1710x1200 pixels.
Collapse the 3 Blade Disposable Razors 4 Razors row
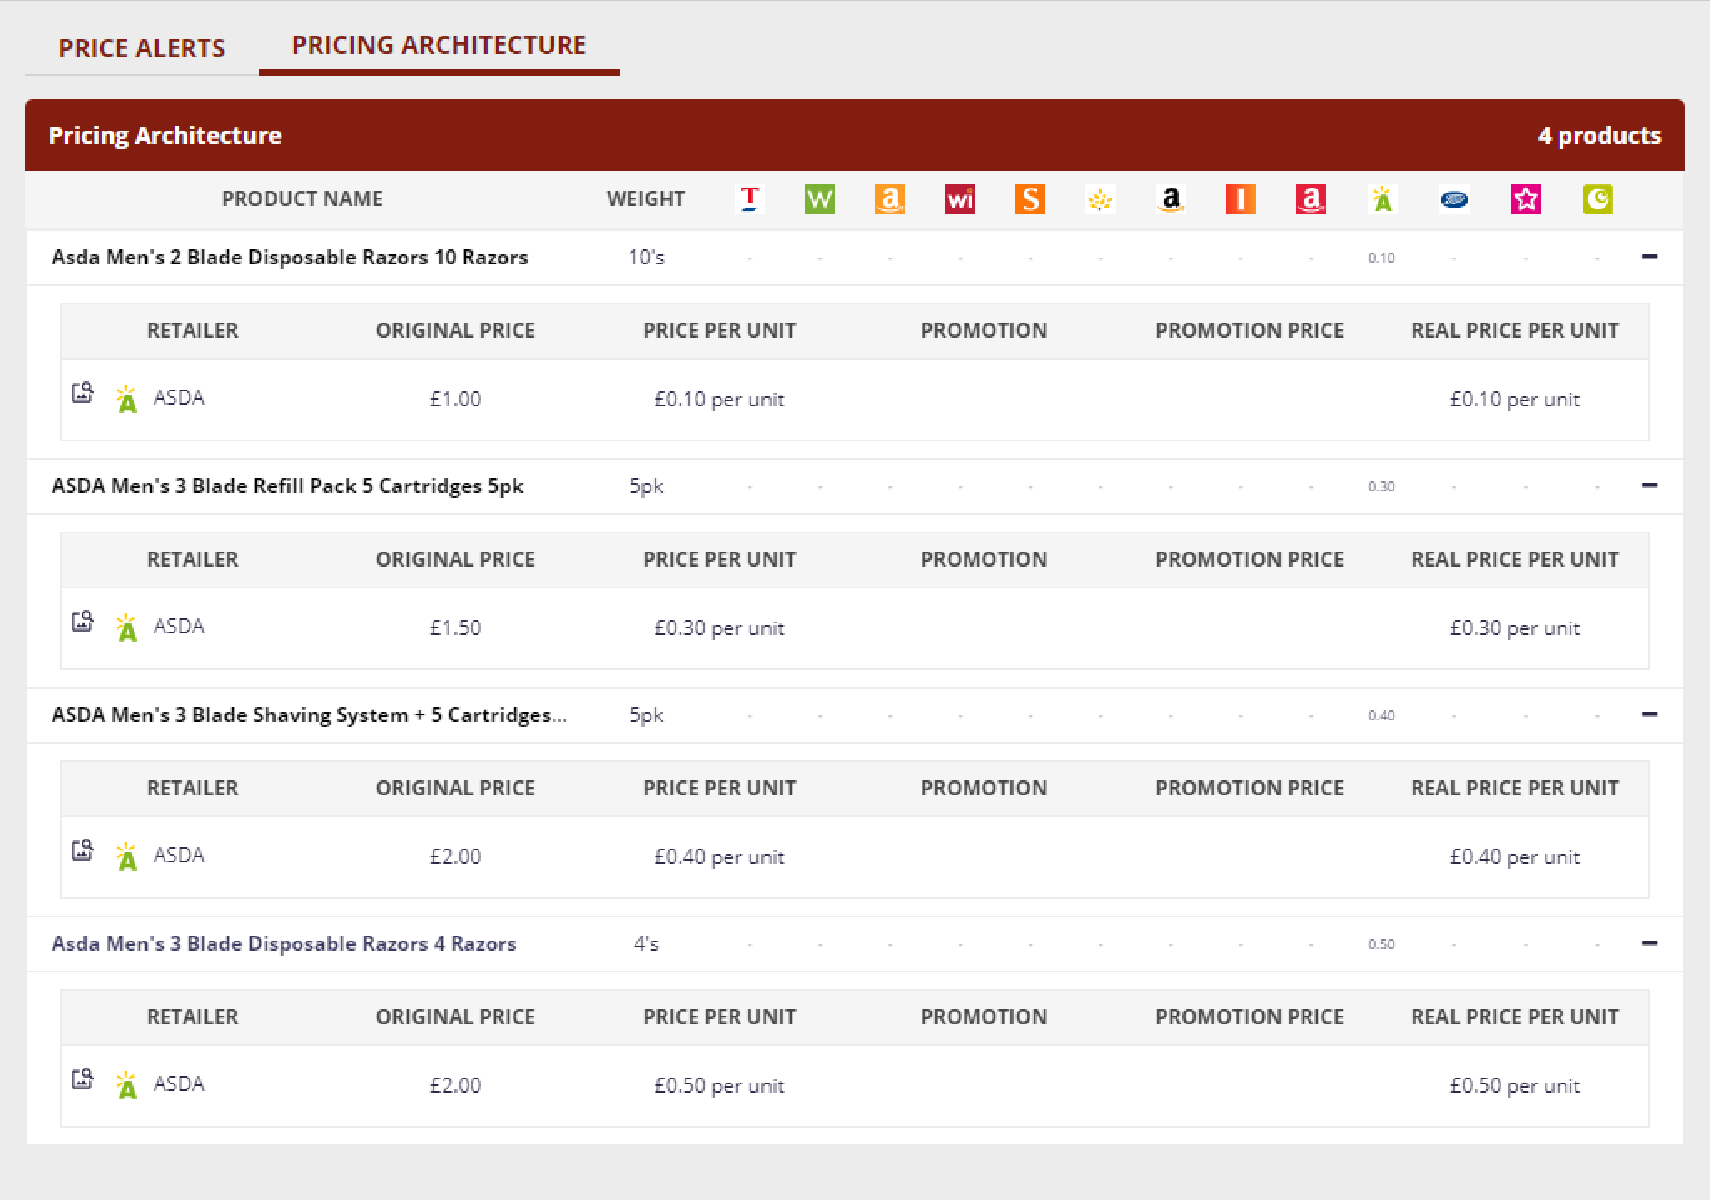(1650, 943)
